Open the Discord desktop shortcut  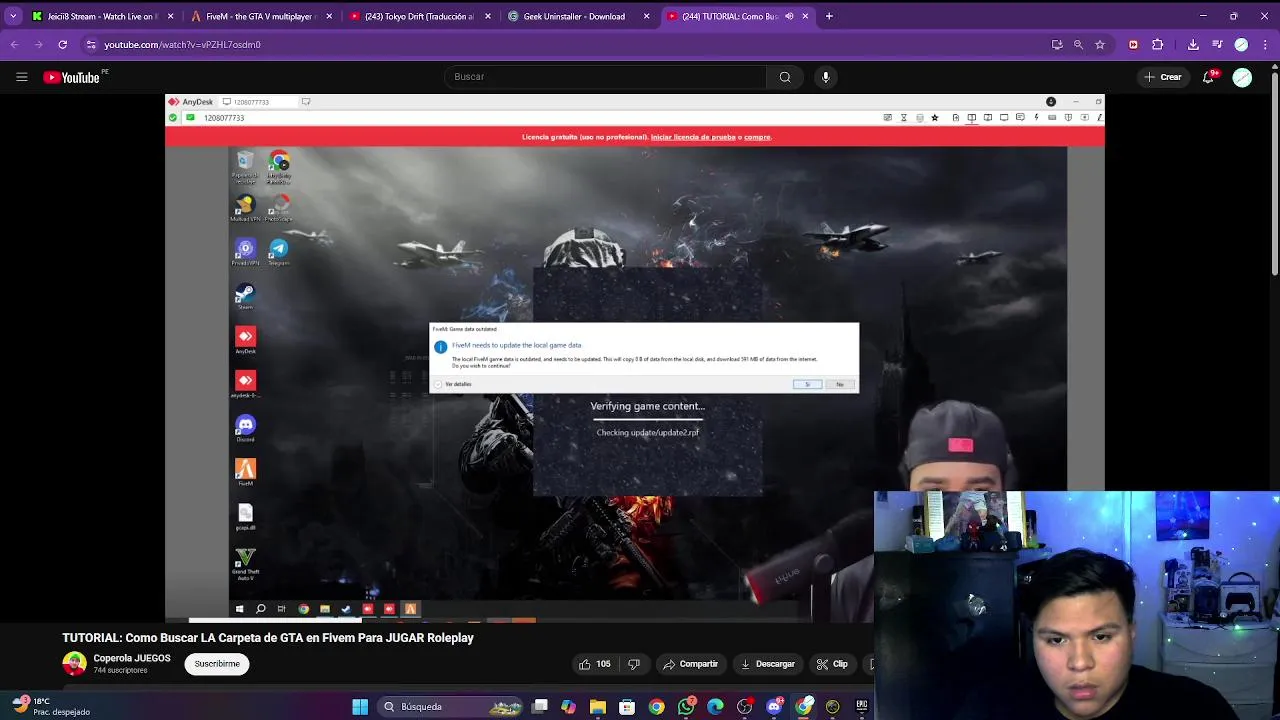(245, 428)
